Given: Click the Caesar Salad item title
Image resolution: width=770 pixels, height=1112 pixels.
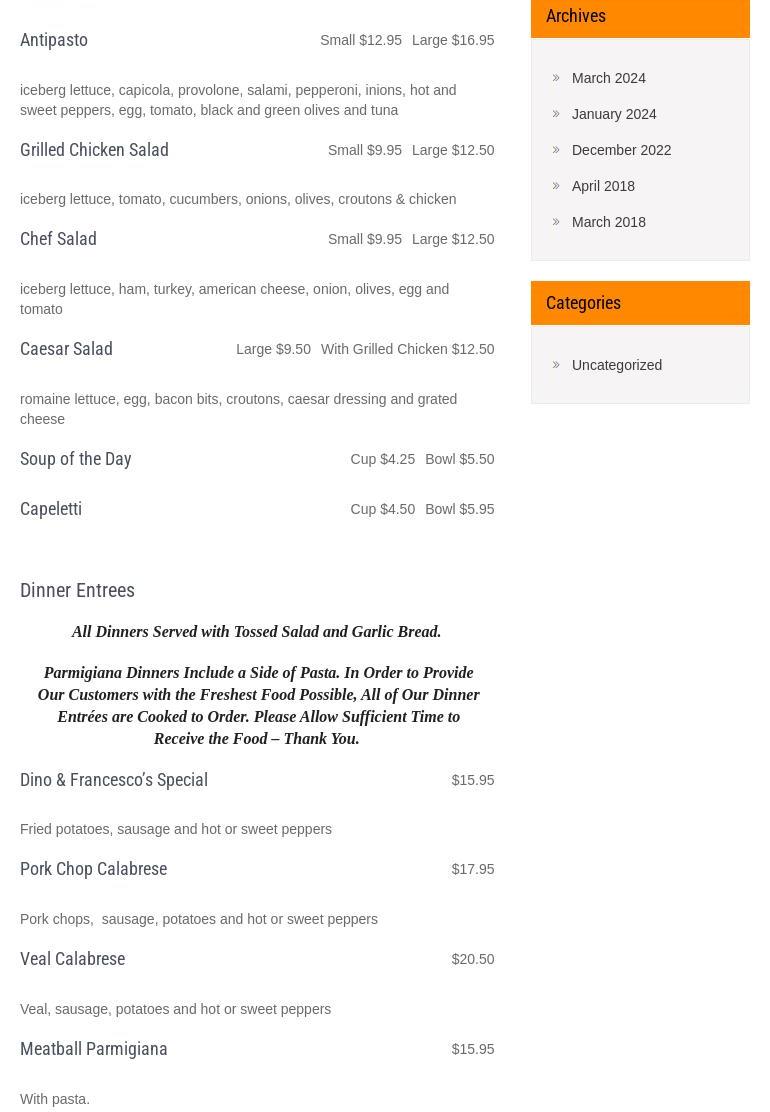Looking at the screenshot, I should pos(66,350).
